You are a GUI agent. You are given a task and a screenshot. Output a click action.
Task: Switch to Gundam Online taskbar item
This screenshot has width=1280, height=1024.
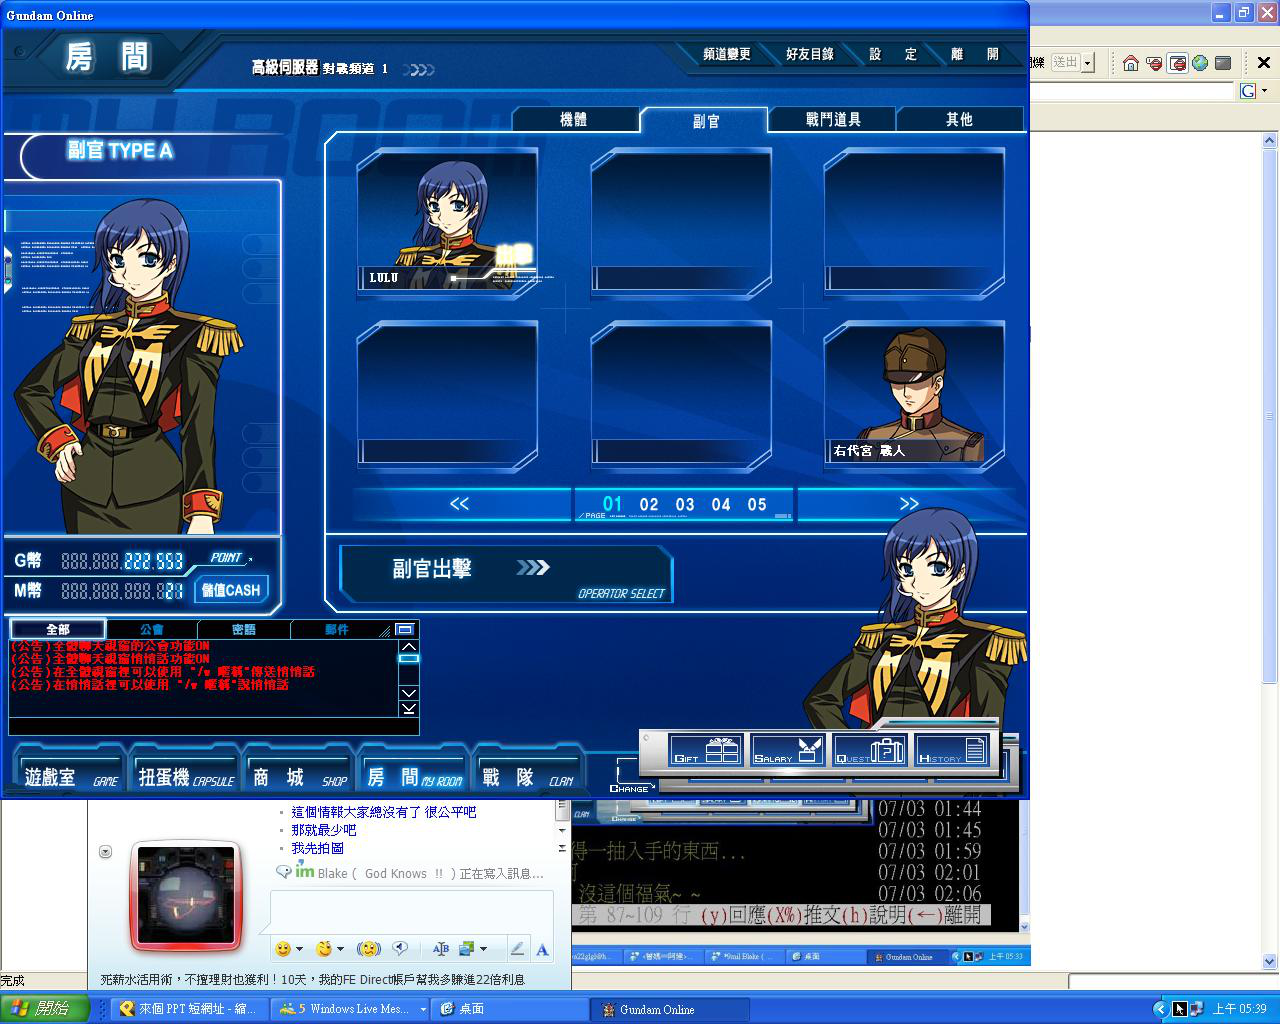click(x=669, y=1009)
